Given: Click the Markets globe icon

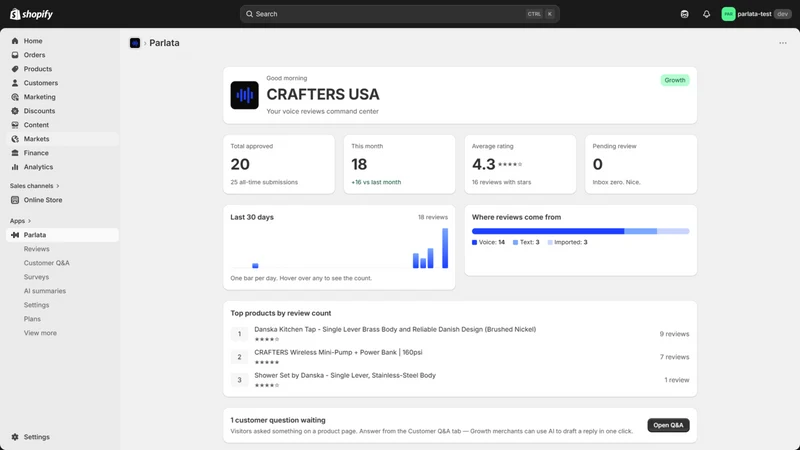Looking at the screenshot, I should click(x=15, y=139).
